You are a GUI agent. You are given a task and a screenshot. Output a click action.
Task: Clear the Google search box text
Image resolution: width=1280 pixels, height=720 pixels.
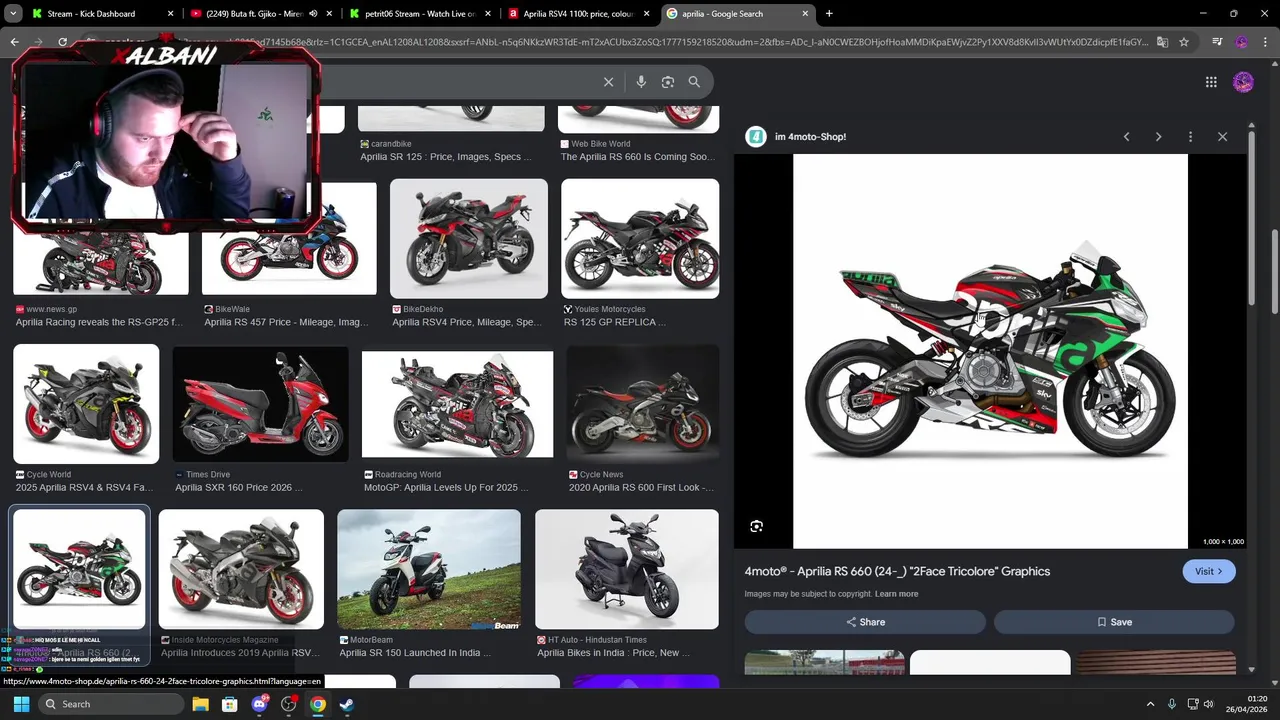pos(608,82)
